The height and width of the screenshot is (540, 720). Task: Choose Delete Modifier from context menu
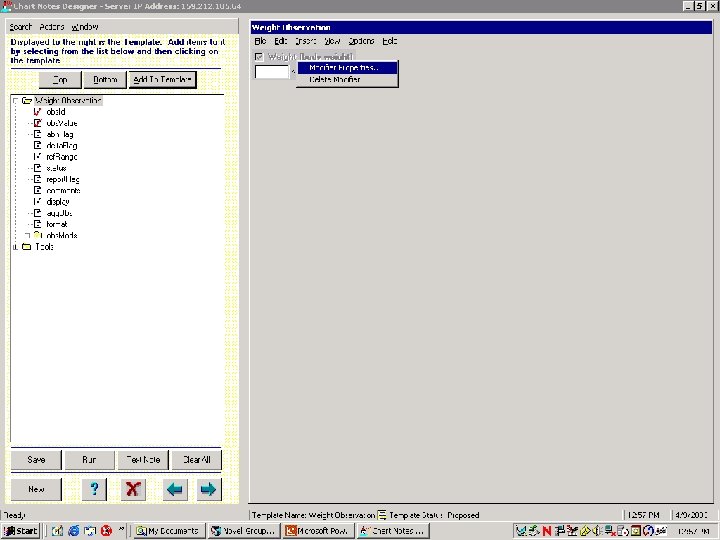pos(348,79)
